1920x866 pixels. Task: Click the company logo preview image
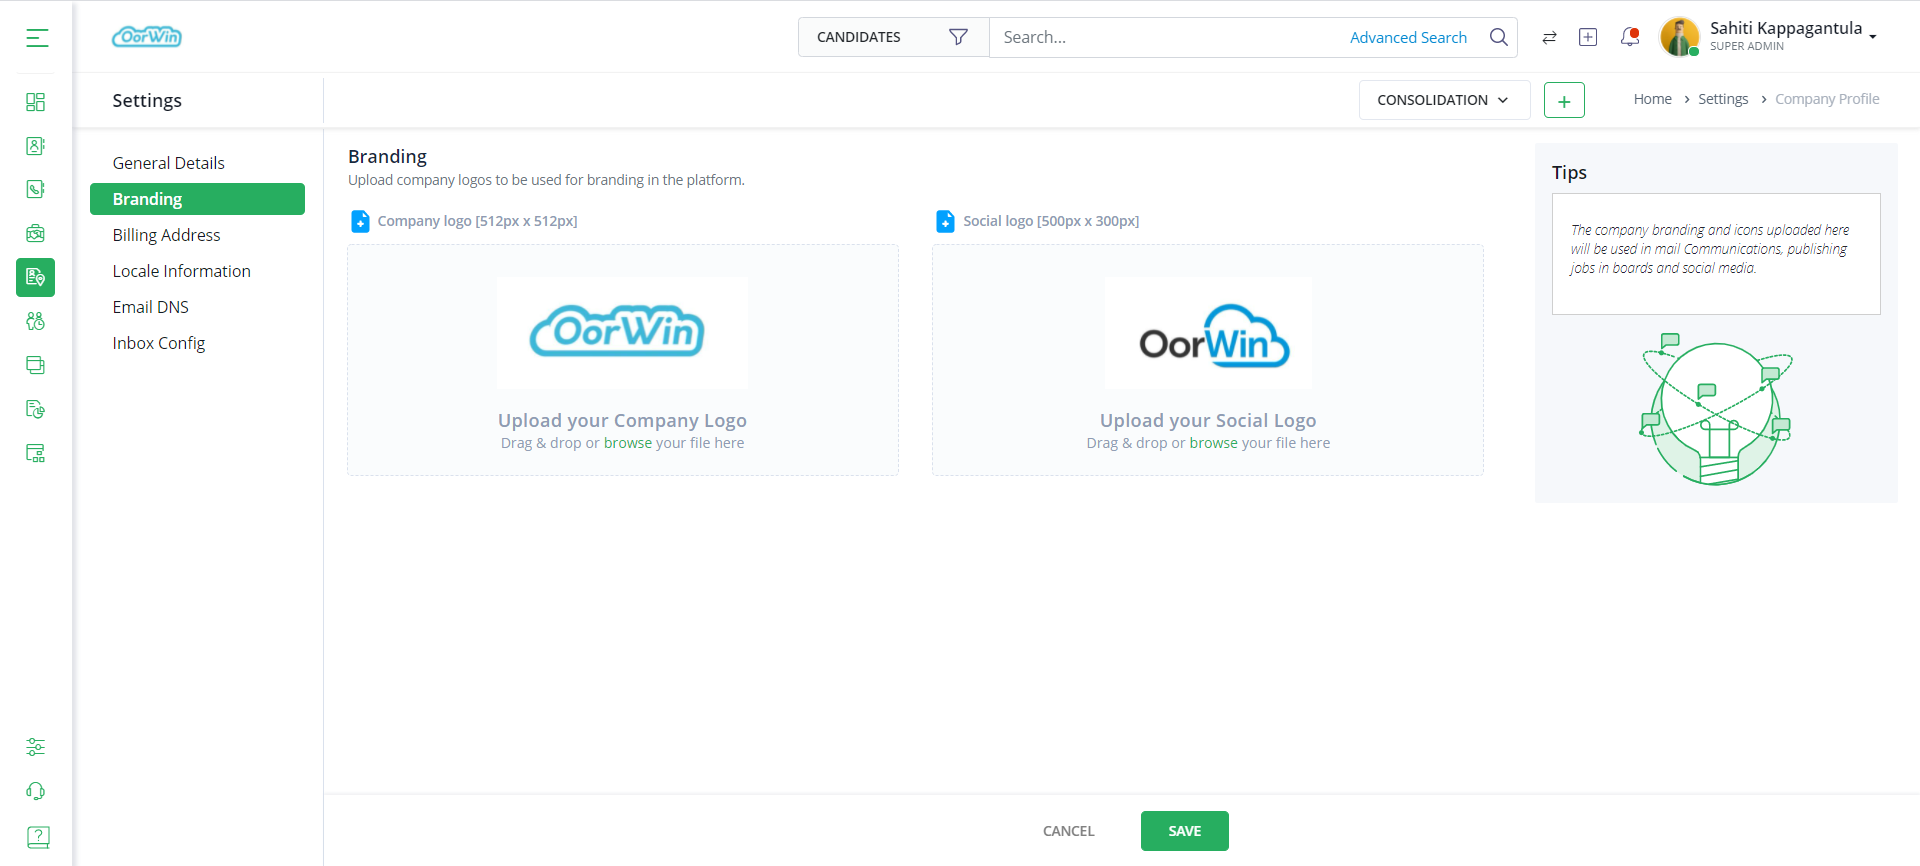622,333
